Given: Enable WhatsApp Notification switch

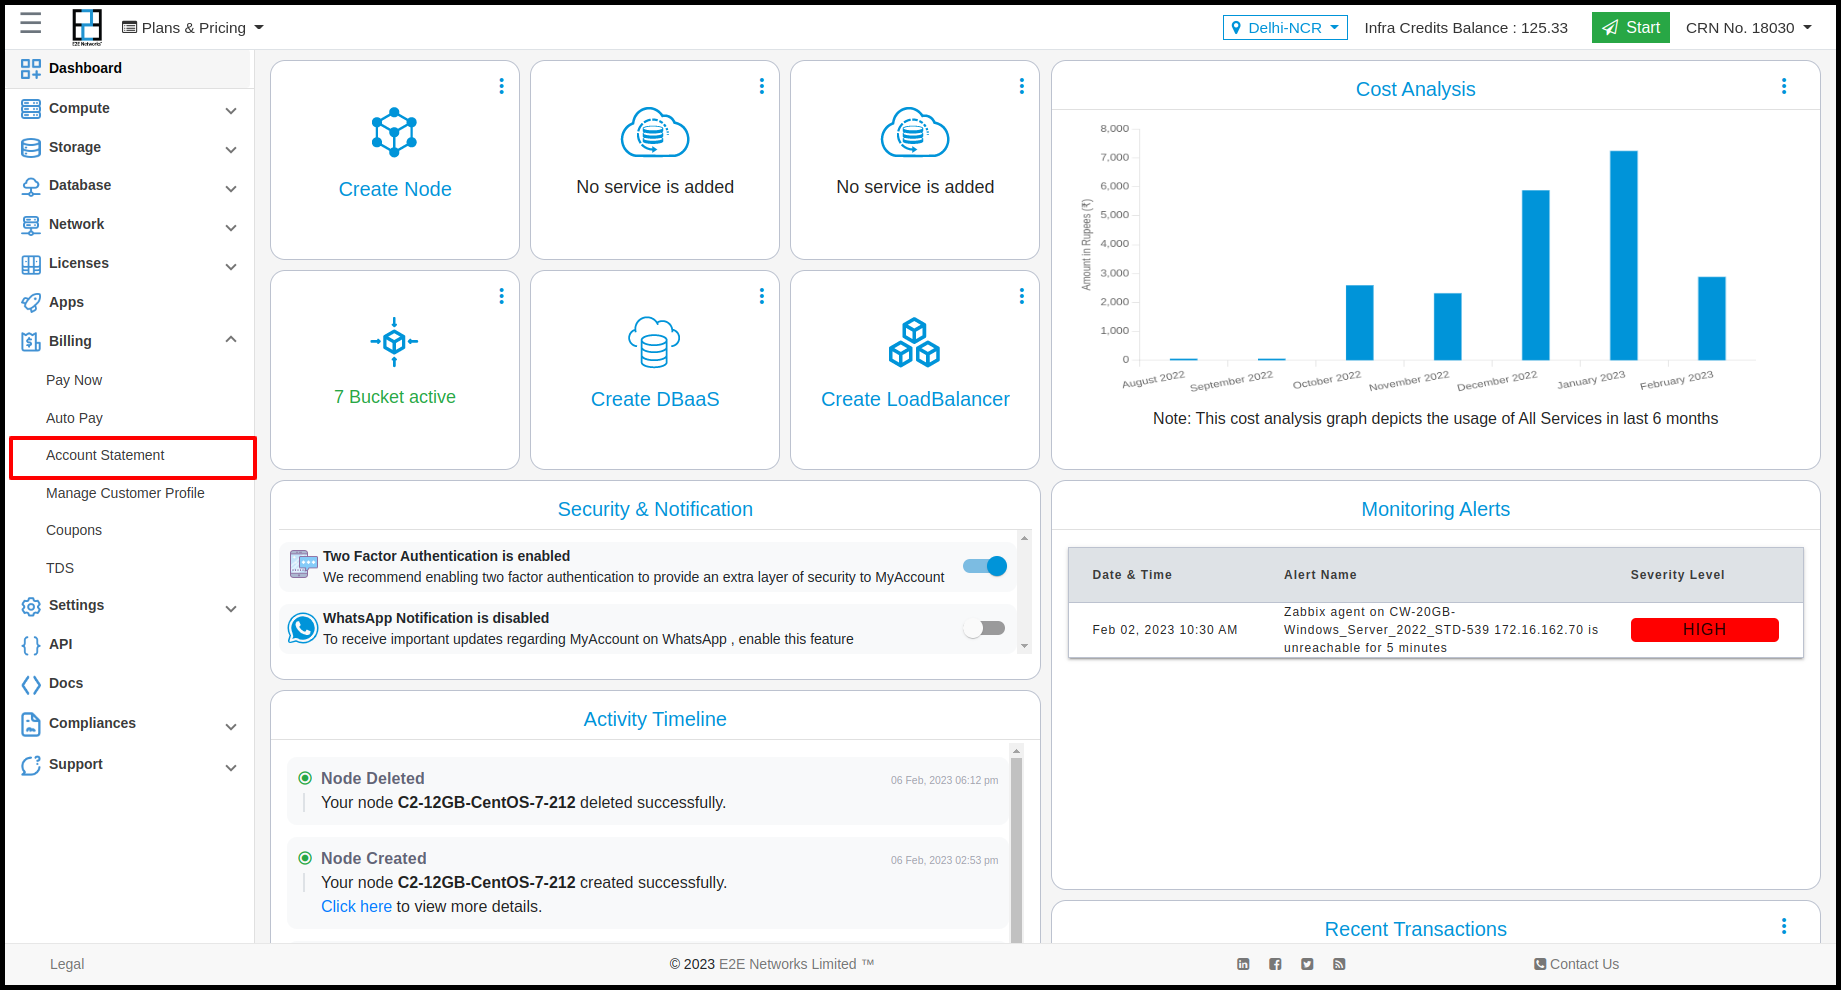Looking at the screenshot, I should point(985,628).
